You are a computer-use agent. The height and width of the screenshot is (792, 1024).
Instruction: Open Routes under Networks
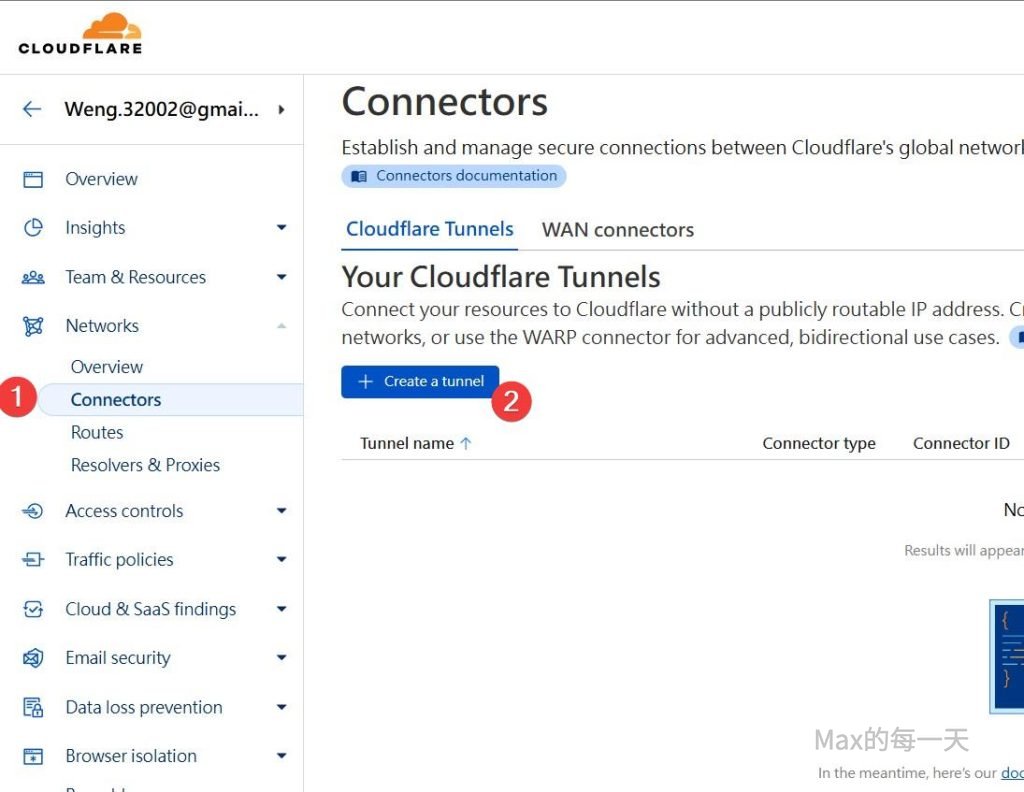pos(97,432)
